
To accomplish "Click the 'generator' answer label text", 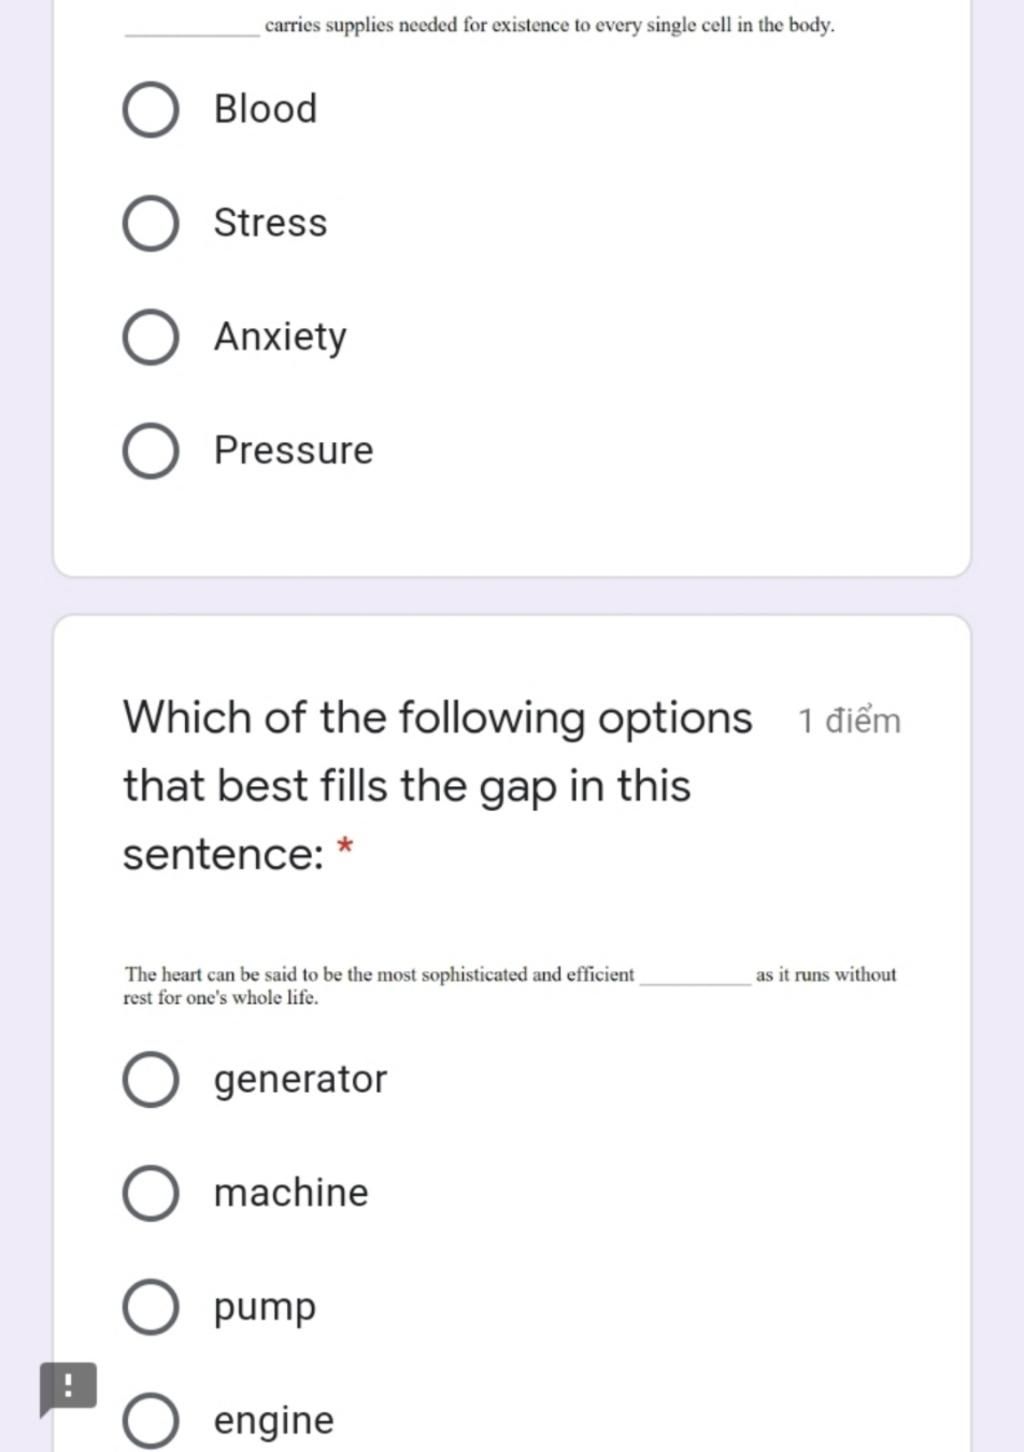I will tap(300, 1080).
